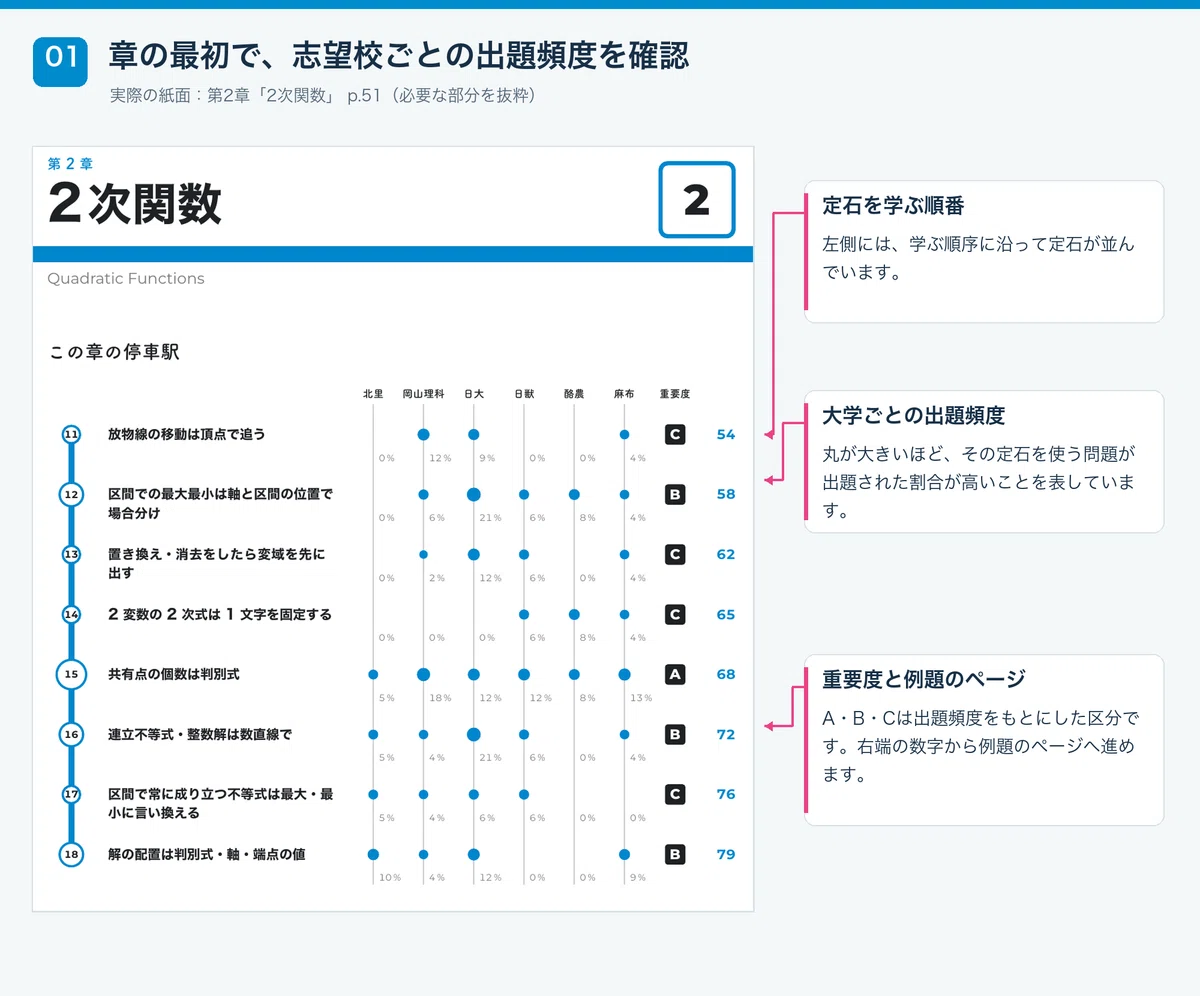Click row title 区間で常に成り立つ不等式は最大・最小に言い換える
The height and width of the screenshot is (996, 1200).
(x=220, y=803)
